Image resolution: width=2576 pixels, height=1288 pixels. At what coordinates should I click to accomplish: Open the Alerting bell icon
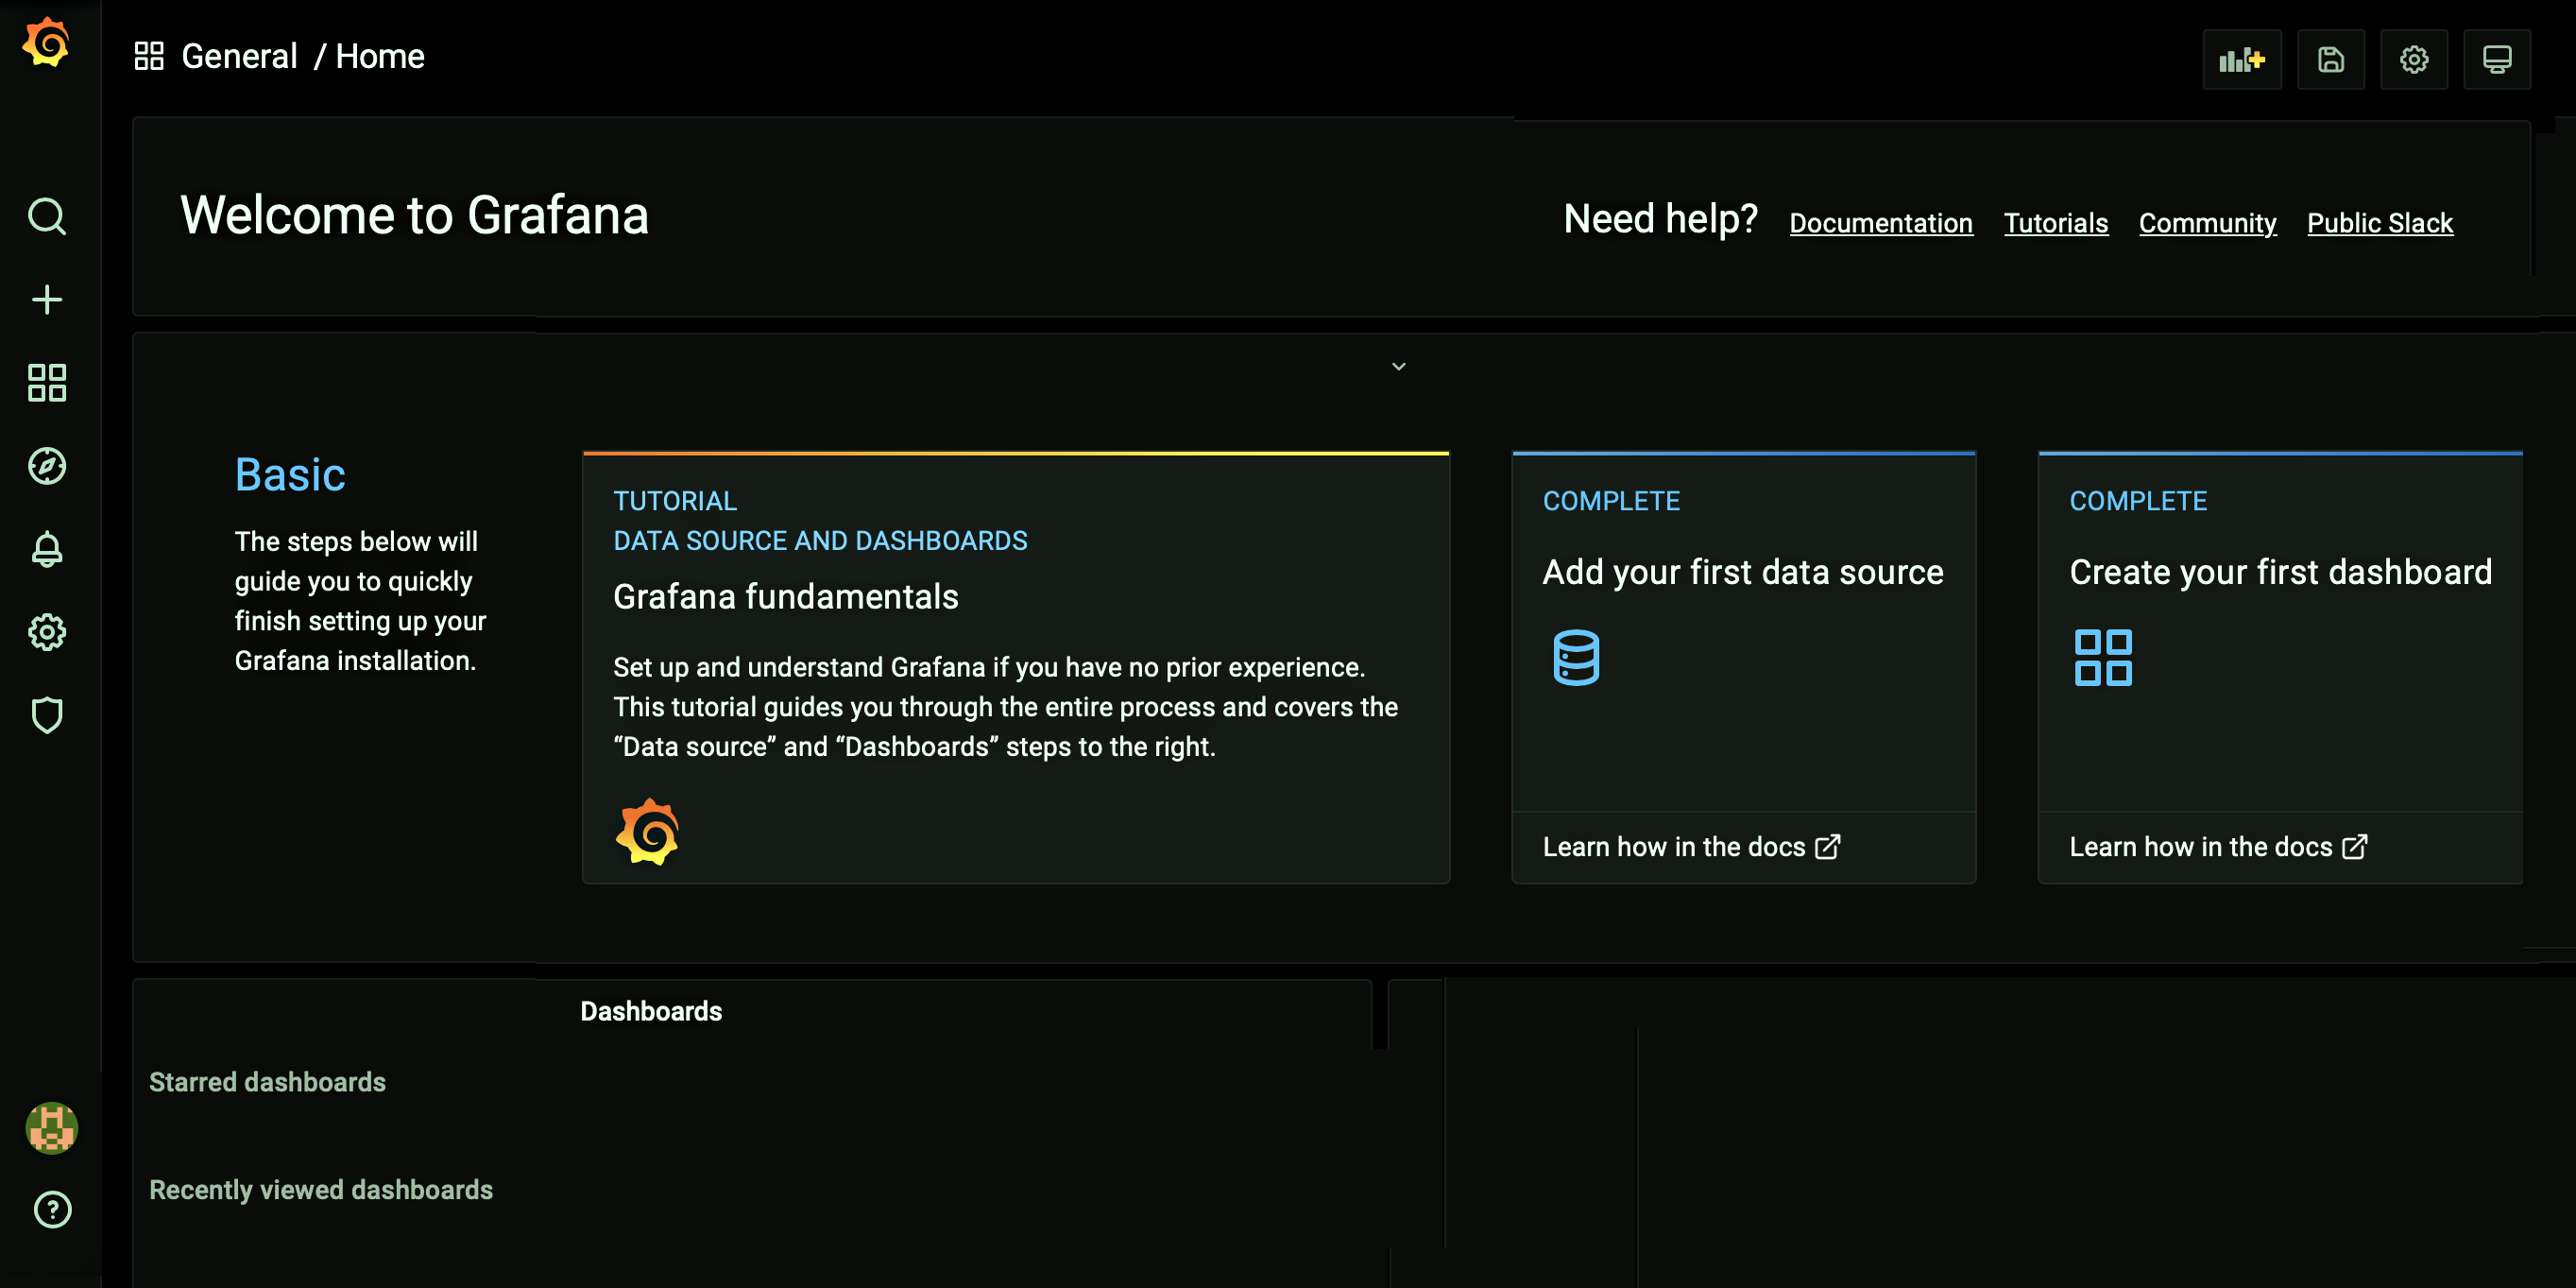point(46,549)
